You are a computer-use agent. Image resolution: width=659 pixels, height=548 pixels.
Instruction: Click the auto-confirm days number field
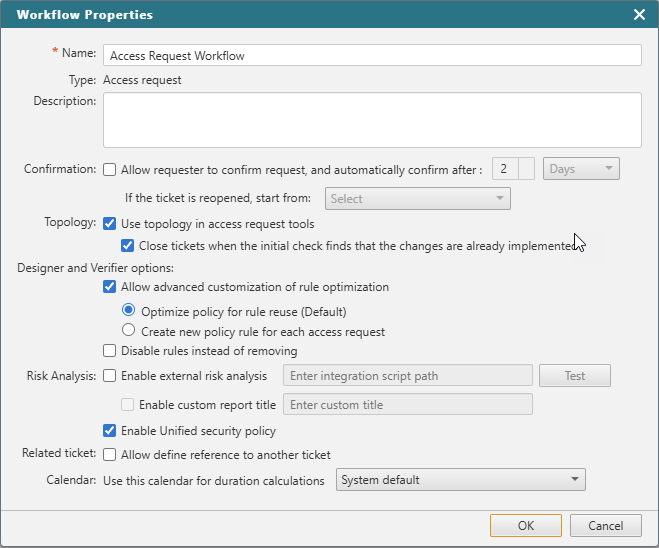pyautogui.click(x=506, y=169)
